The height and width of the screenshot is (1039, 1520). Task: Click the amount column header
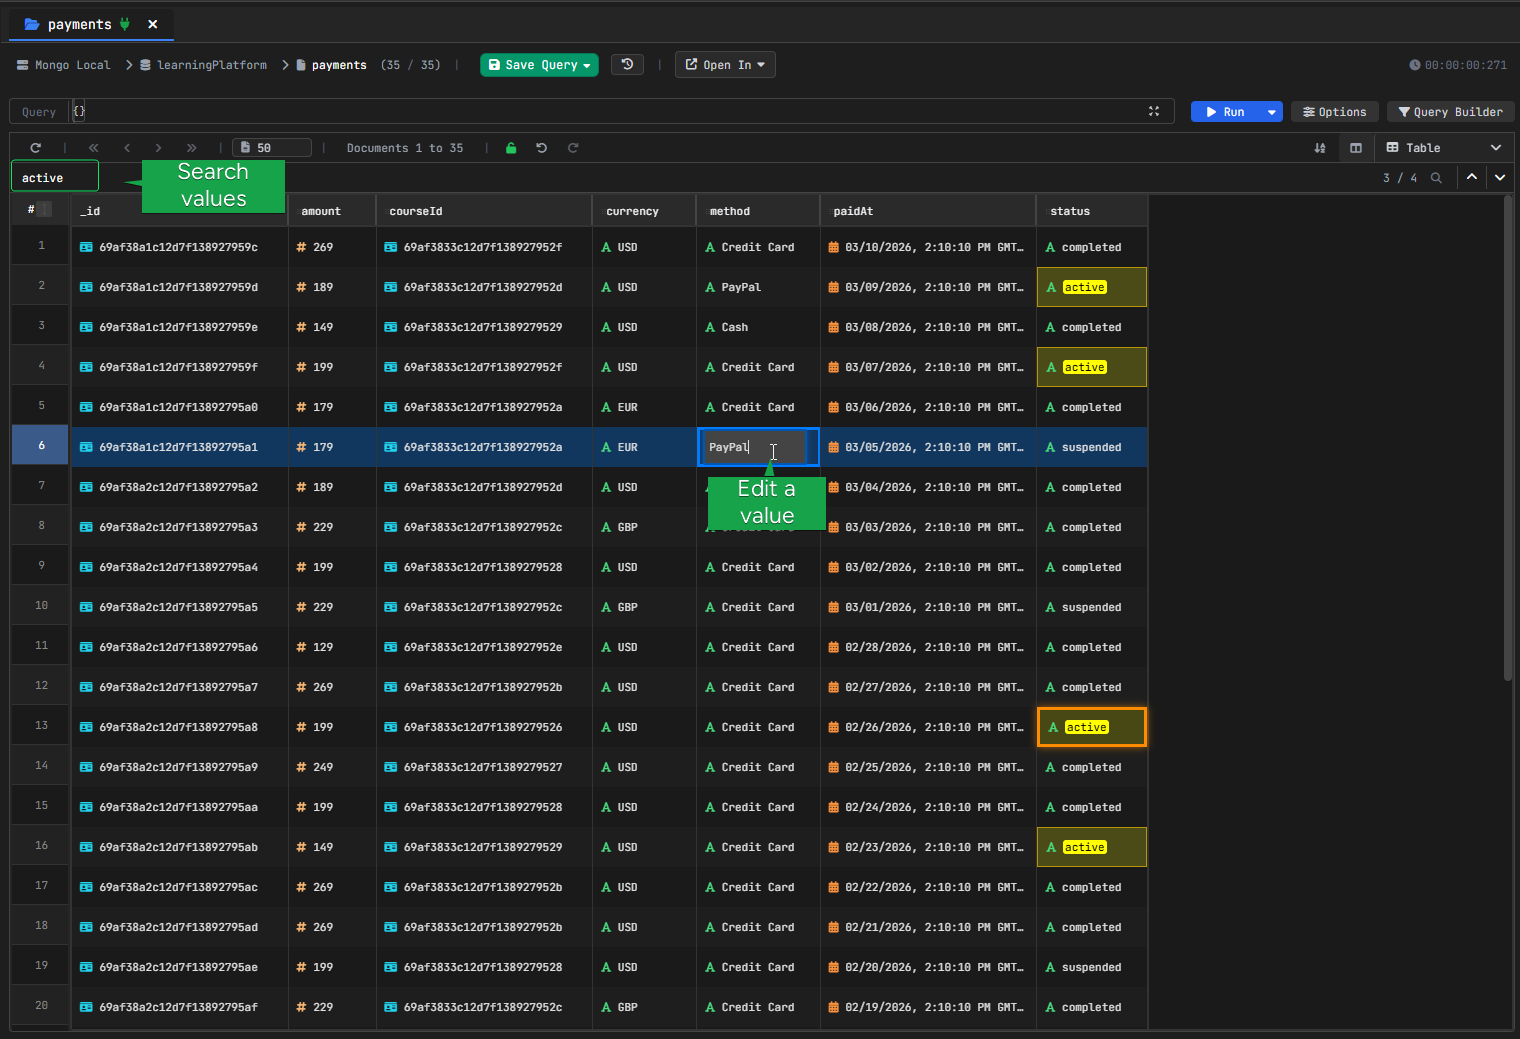click(332, 211)
